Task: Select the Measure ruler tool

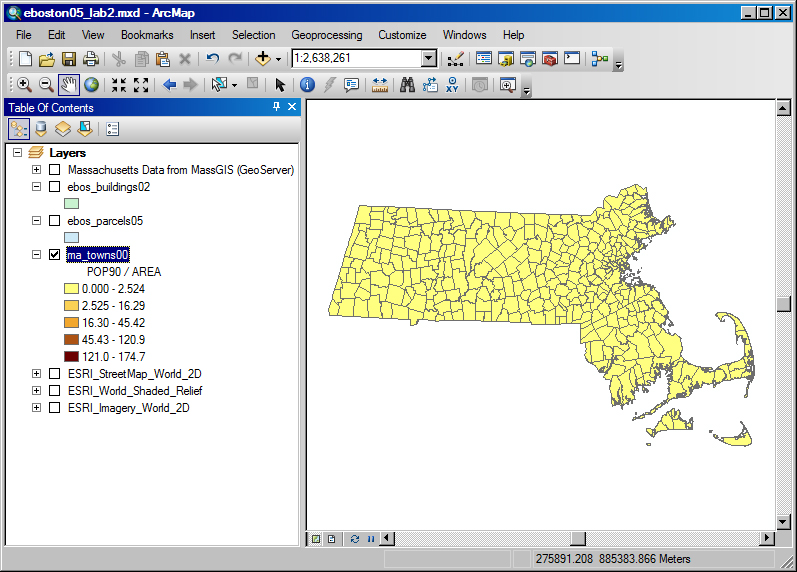Action: pyautogui.click(x=379, y=85)
